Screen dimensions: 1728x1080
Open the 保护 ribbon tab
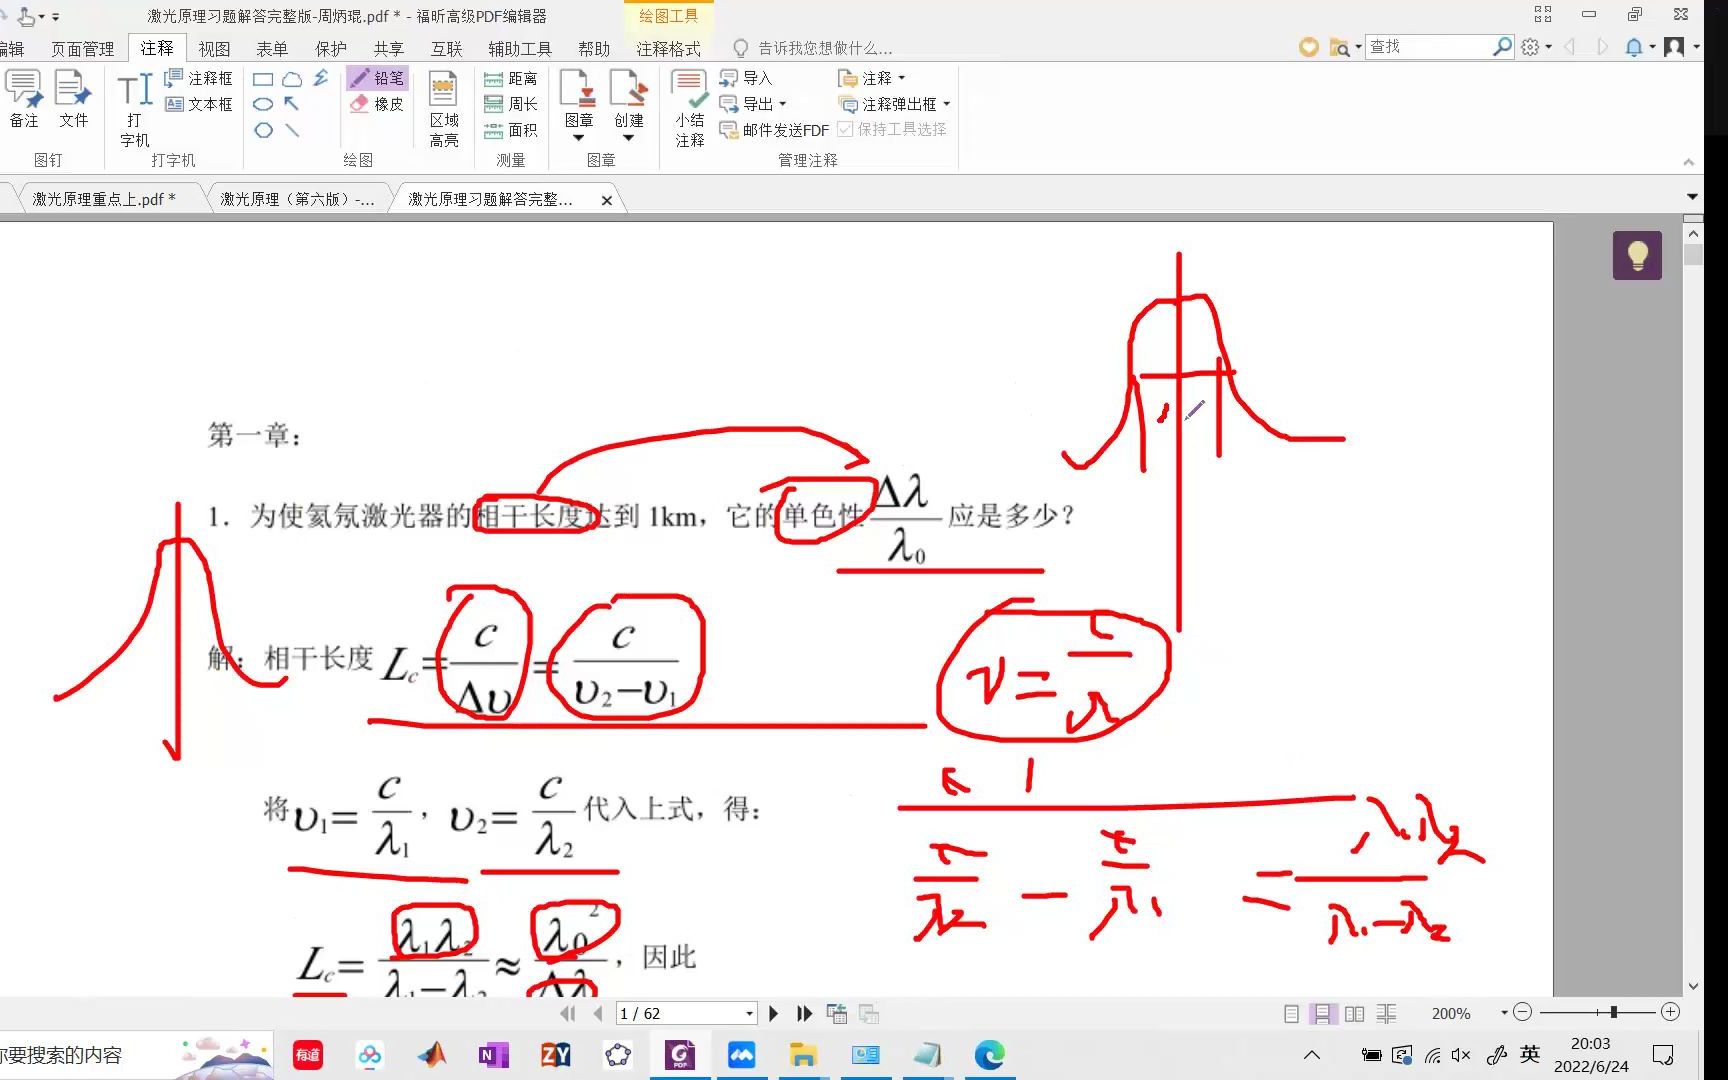[331, 48]
